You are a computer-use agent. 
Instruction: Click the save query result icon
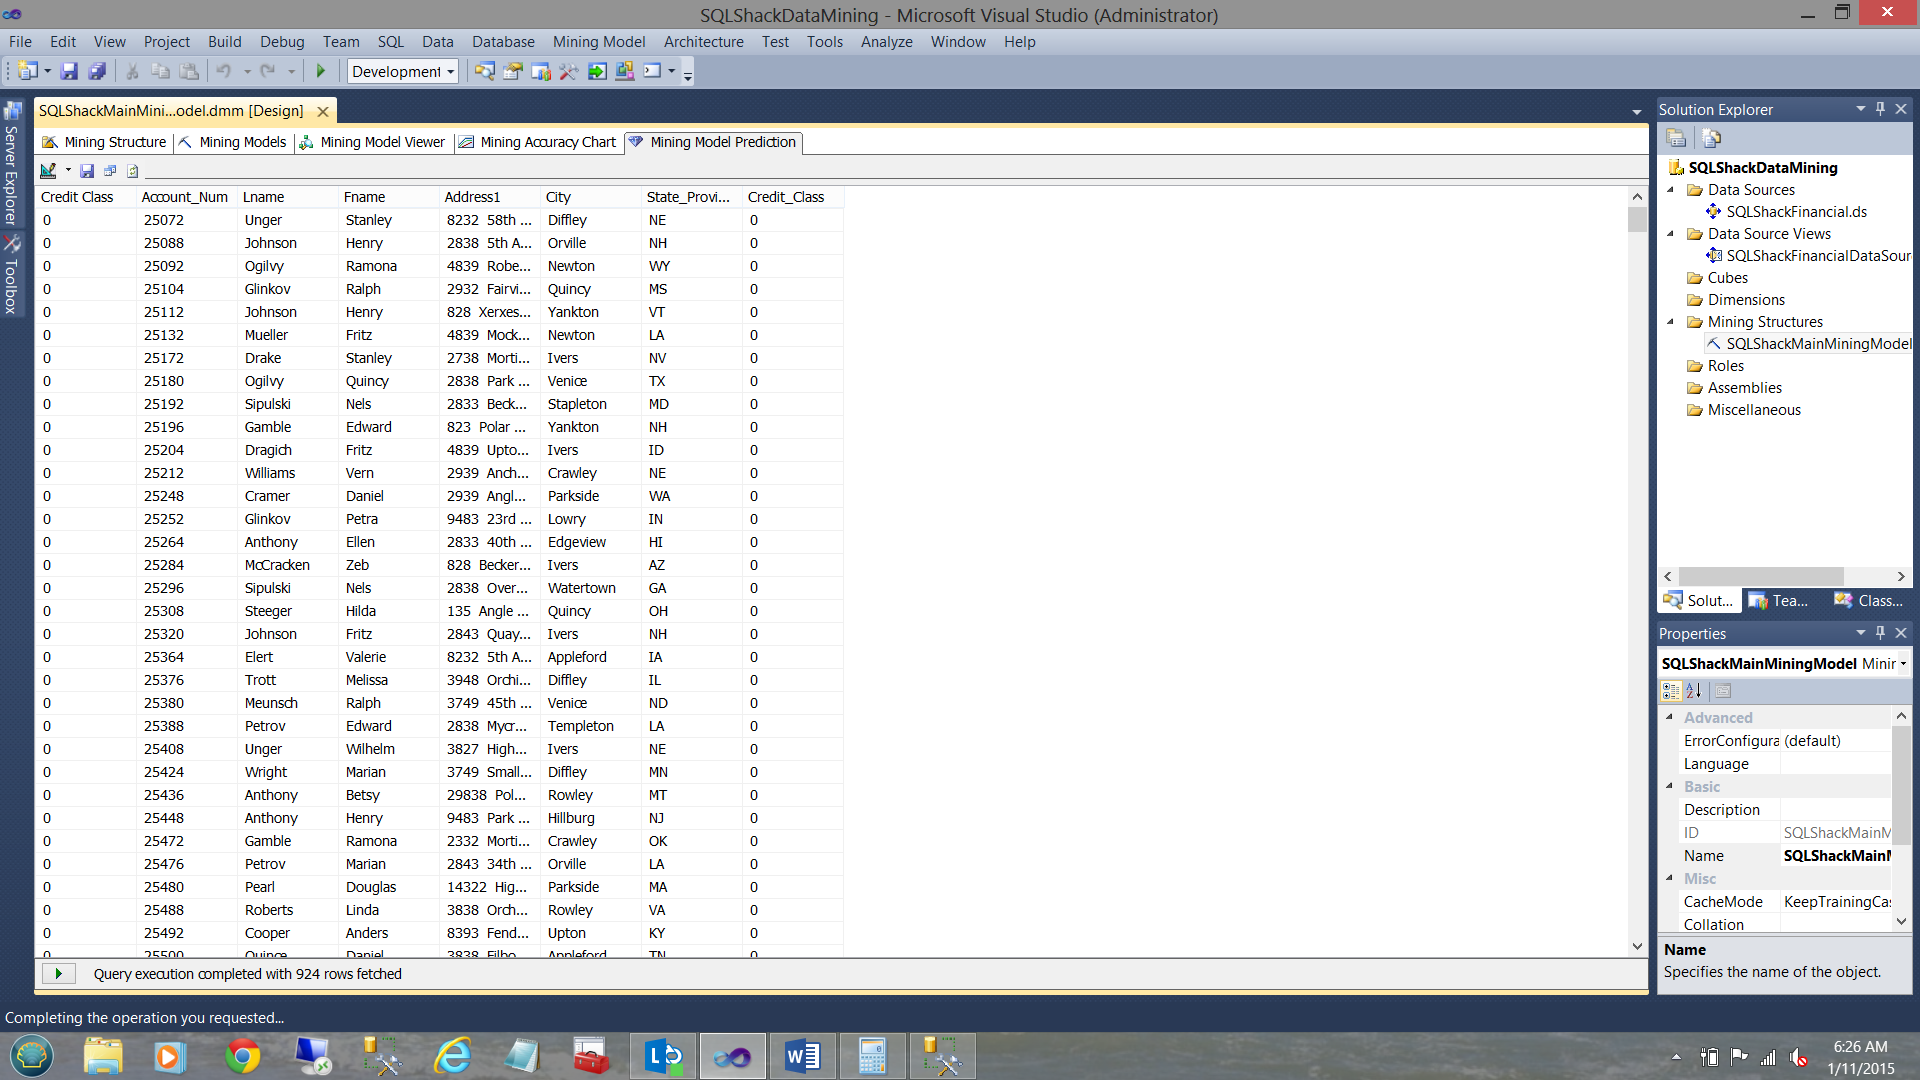coord(87,170)
